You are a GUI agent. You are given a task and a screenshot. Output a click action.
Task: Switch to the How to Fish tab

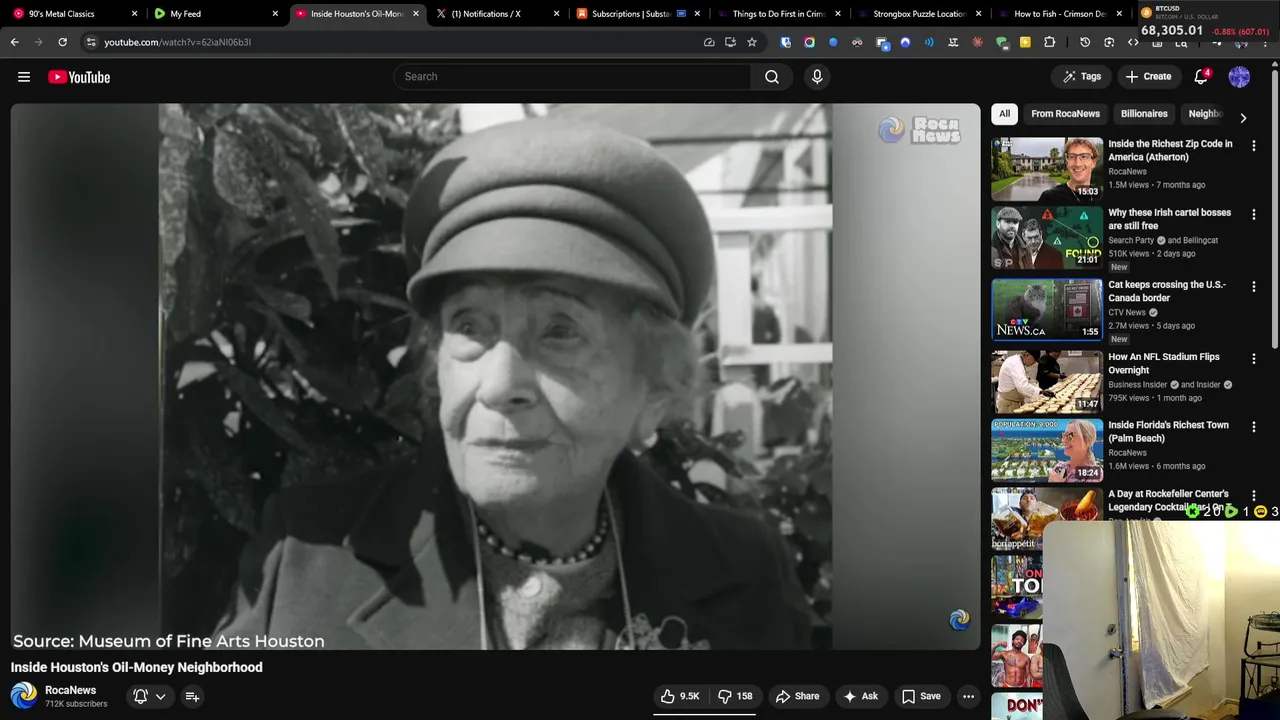pyautogui.click(x=1060, y=14)
